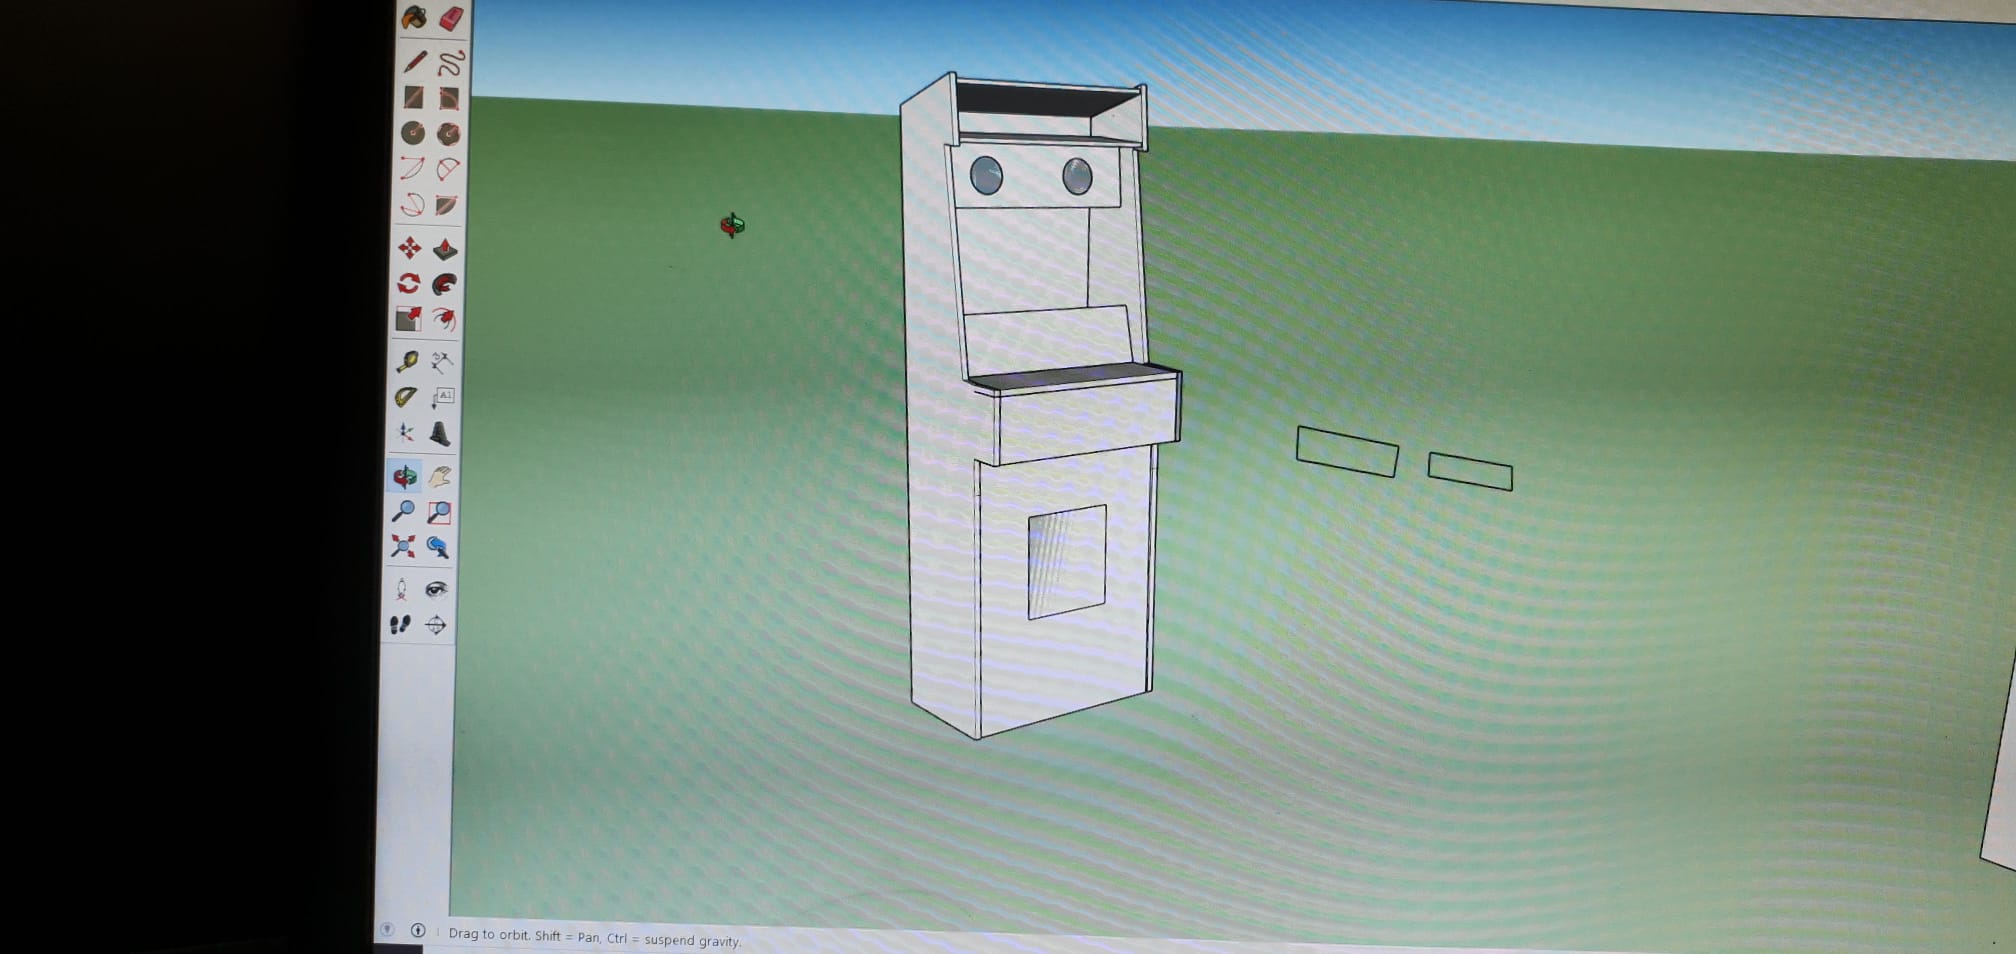Viewport: 2016px width, 954px height.
Task: Select the Eraser tool
Action: [x=451, y=18]
